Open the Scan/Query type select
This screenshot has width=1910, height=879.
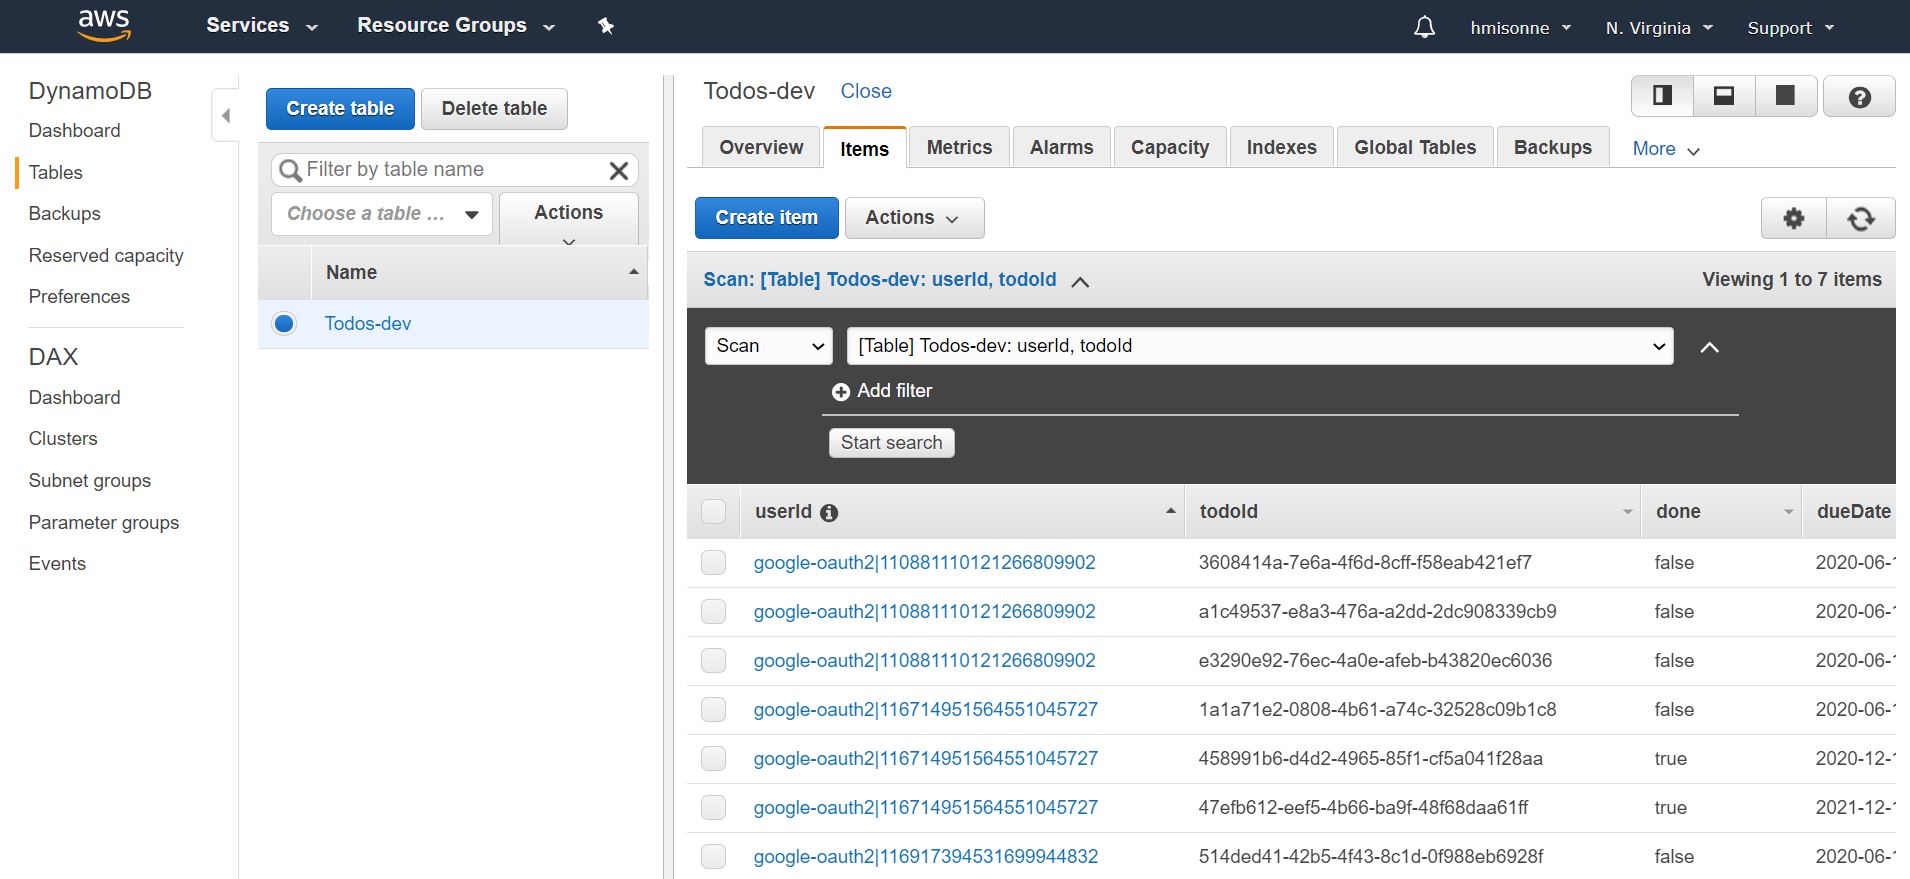pyautogui.click(x=768, y=346)
